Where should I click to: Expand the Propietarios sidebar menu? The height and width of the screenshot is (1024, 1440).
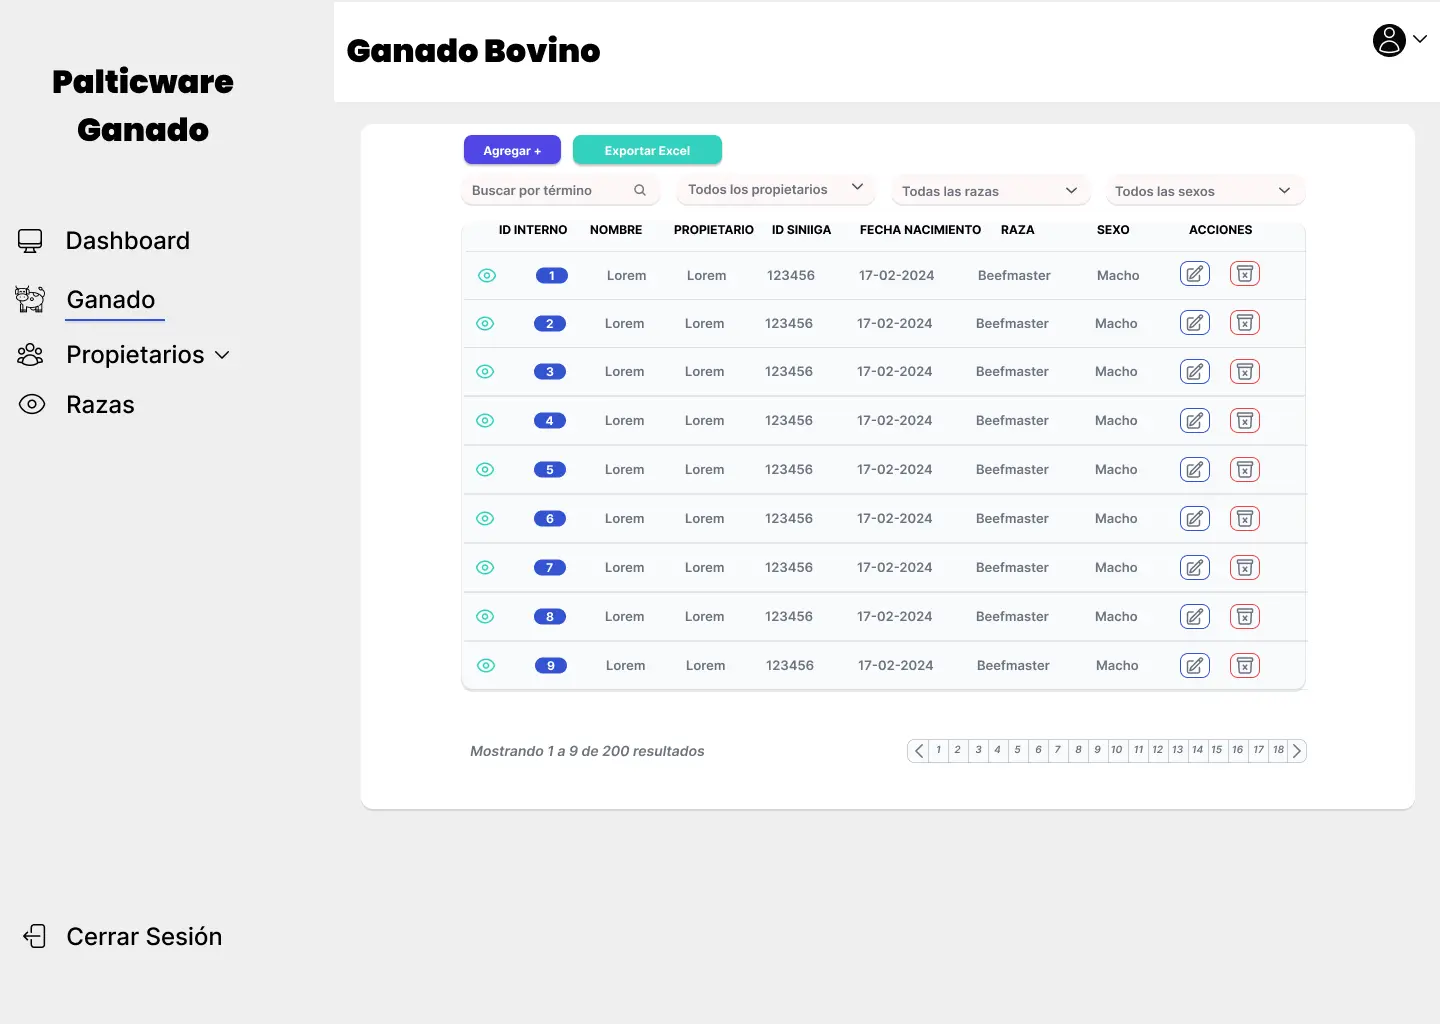(224, 354)
